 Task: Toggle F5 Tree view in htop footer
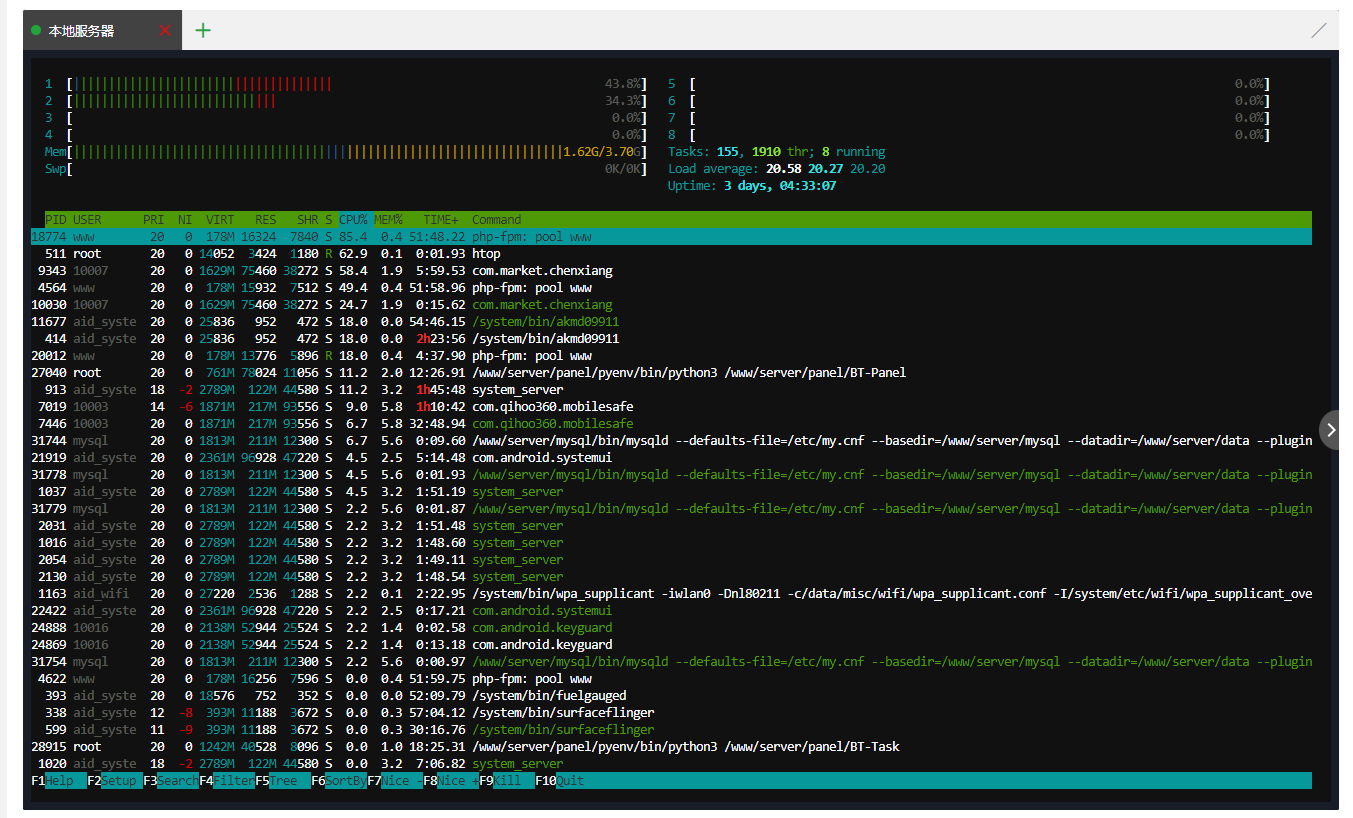[283, 780]
